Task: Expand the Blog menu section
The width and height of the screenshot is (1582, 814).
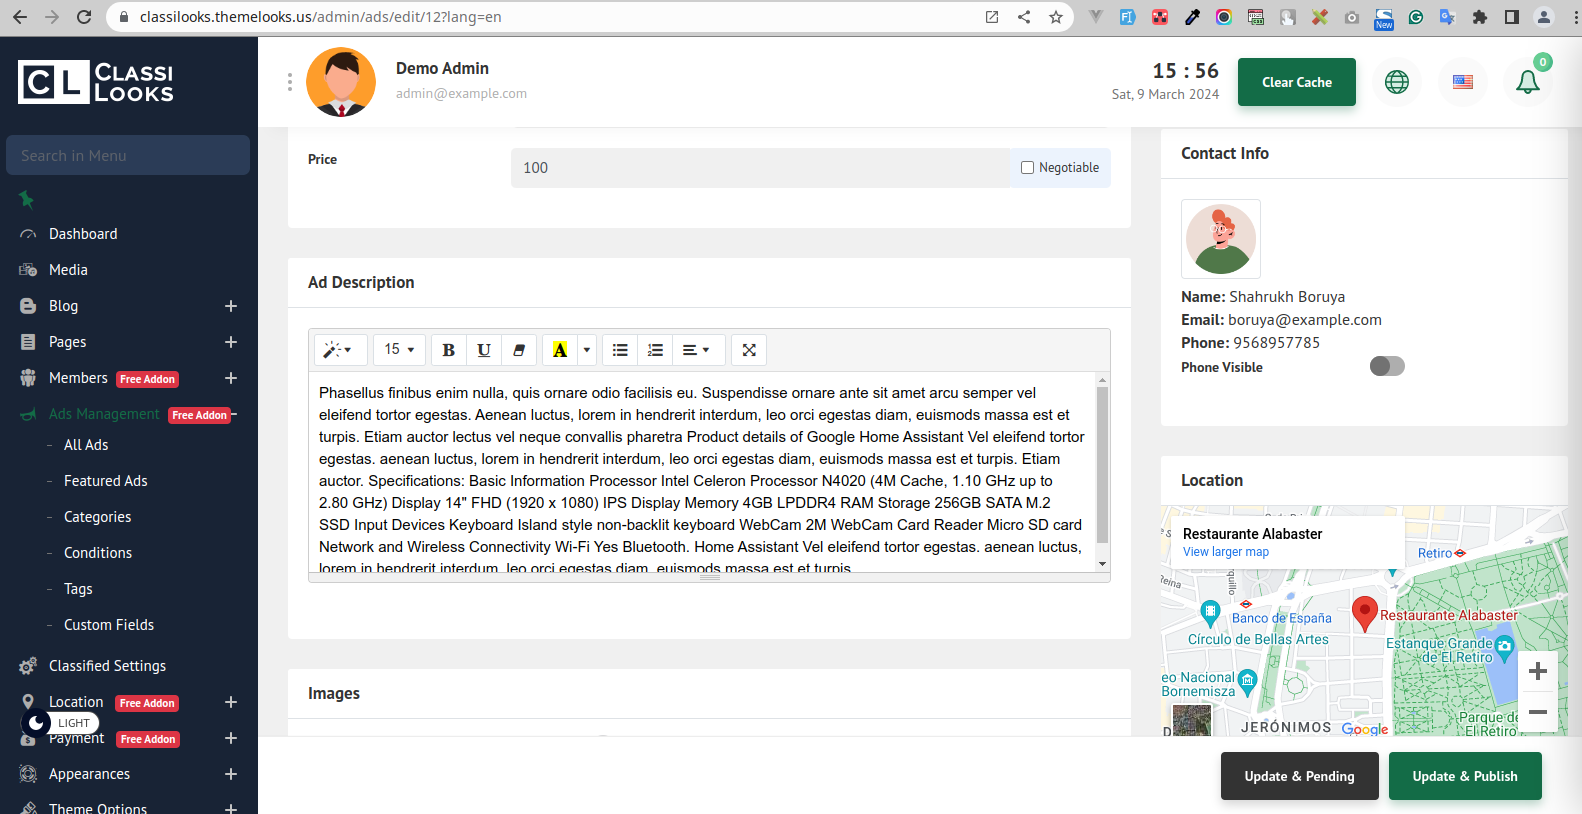Action: pos(231,306)
